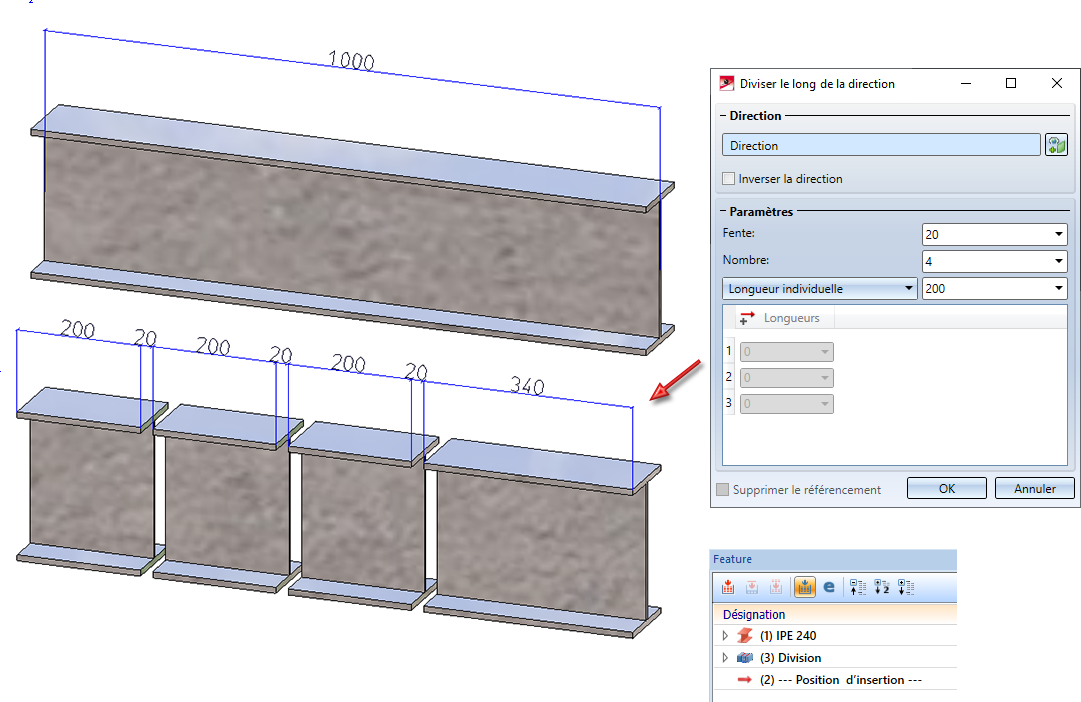Click row number 1 in Longueurs list
This screenshot has height=702, width=1081.
point(729,350)
